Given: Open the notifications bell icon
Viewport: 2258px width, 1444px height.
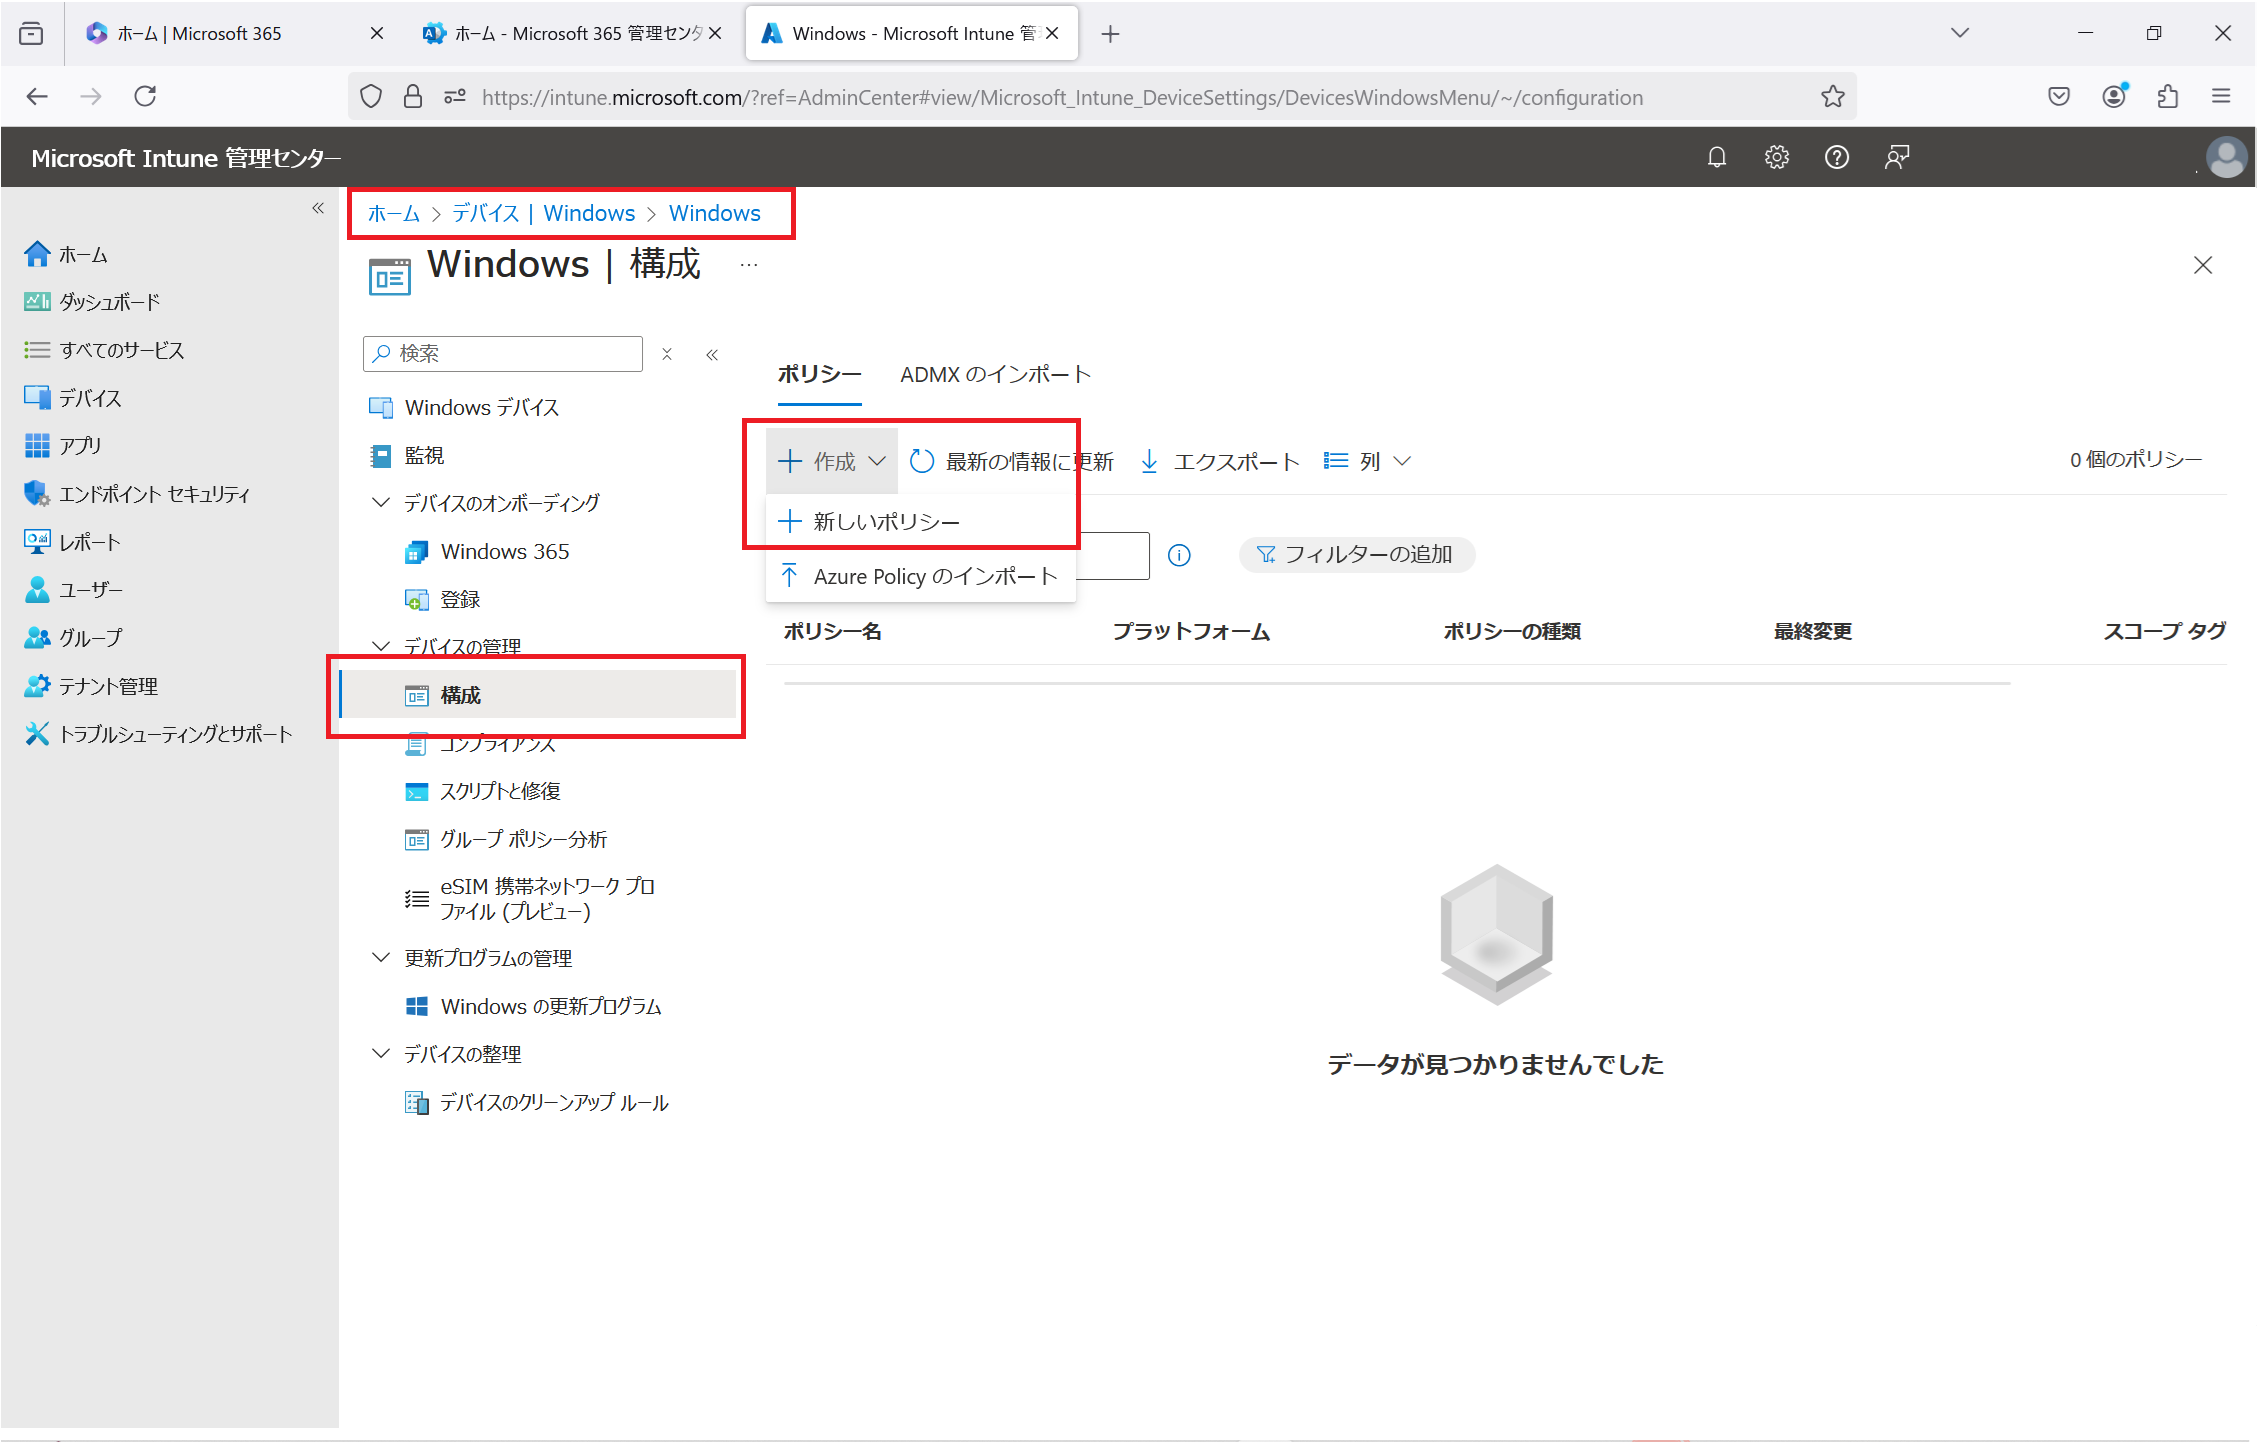Looking at the screenshot, I should 1716,157.
